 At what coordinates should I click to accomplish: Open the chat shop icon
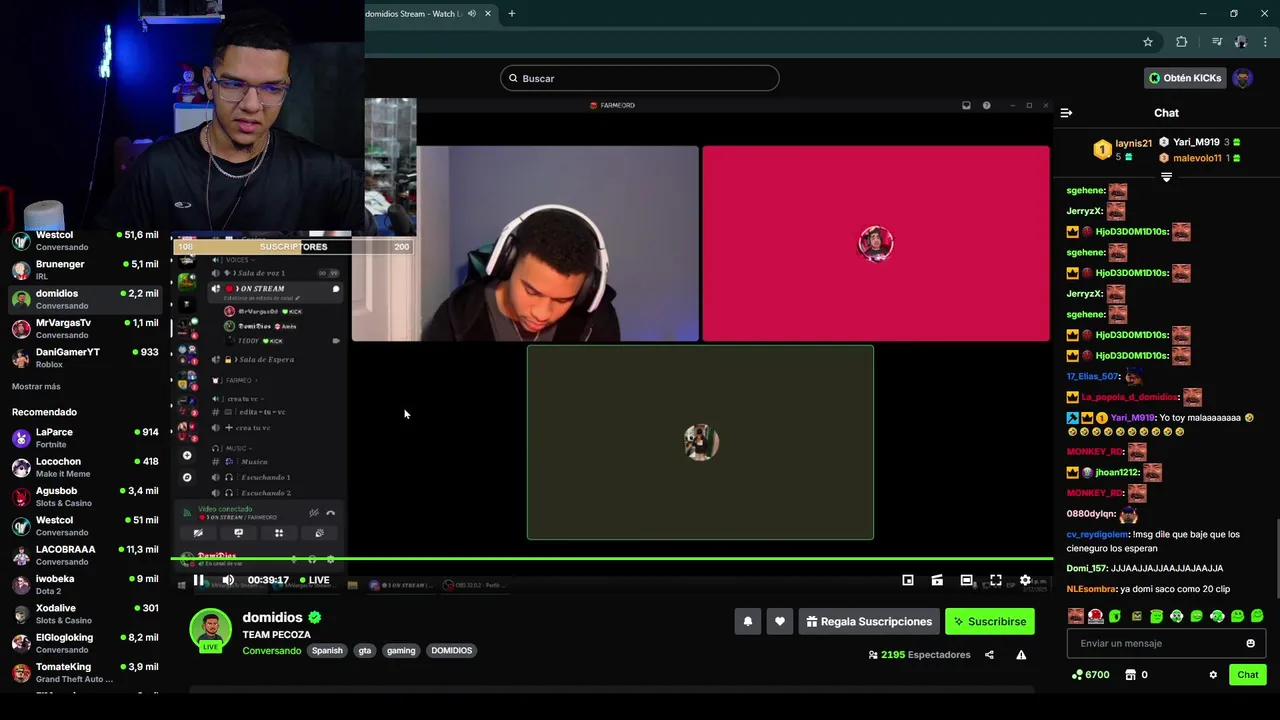click(1130, 675)
